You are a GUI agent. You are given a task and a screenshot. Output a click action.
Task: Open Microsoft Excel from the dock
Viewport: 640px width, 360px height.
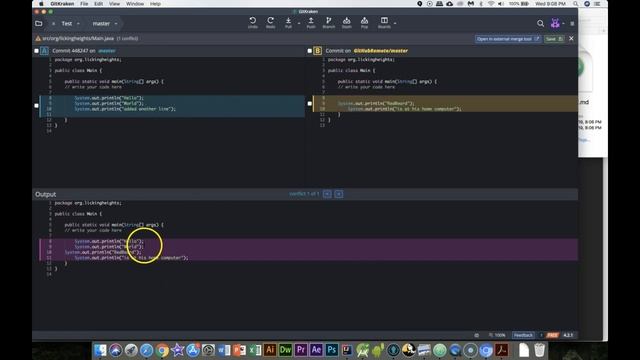[255, 350]
